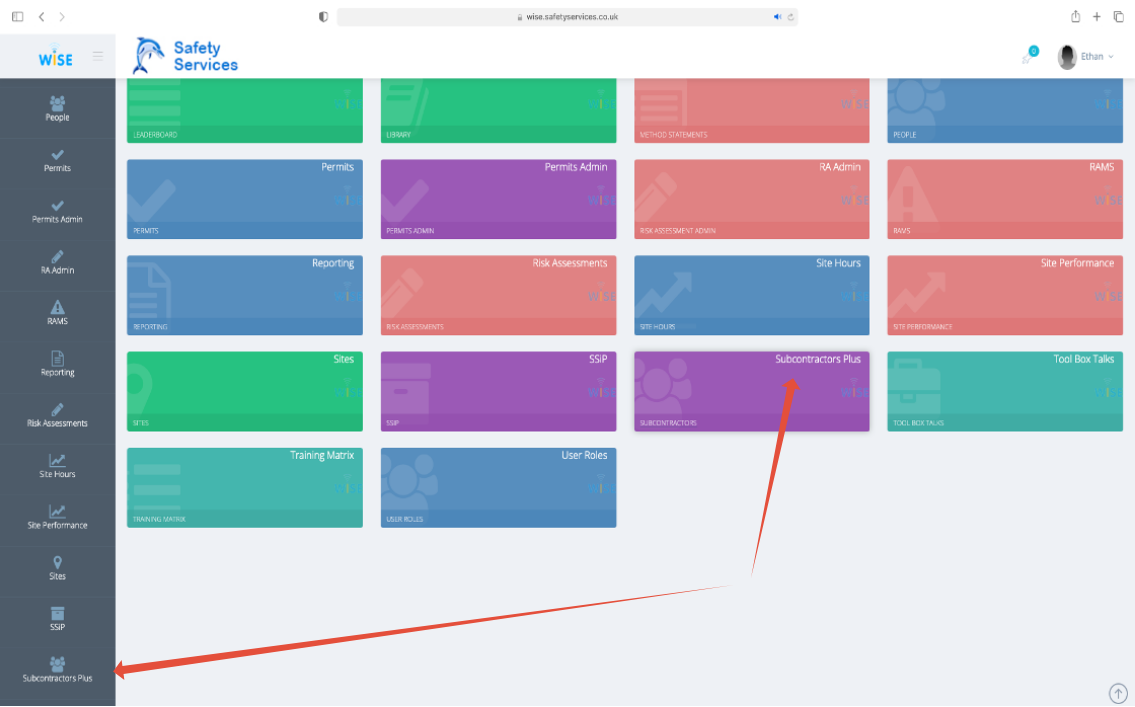Open Permits Admin in the sidebar

point(57,211)
